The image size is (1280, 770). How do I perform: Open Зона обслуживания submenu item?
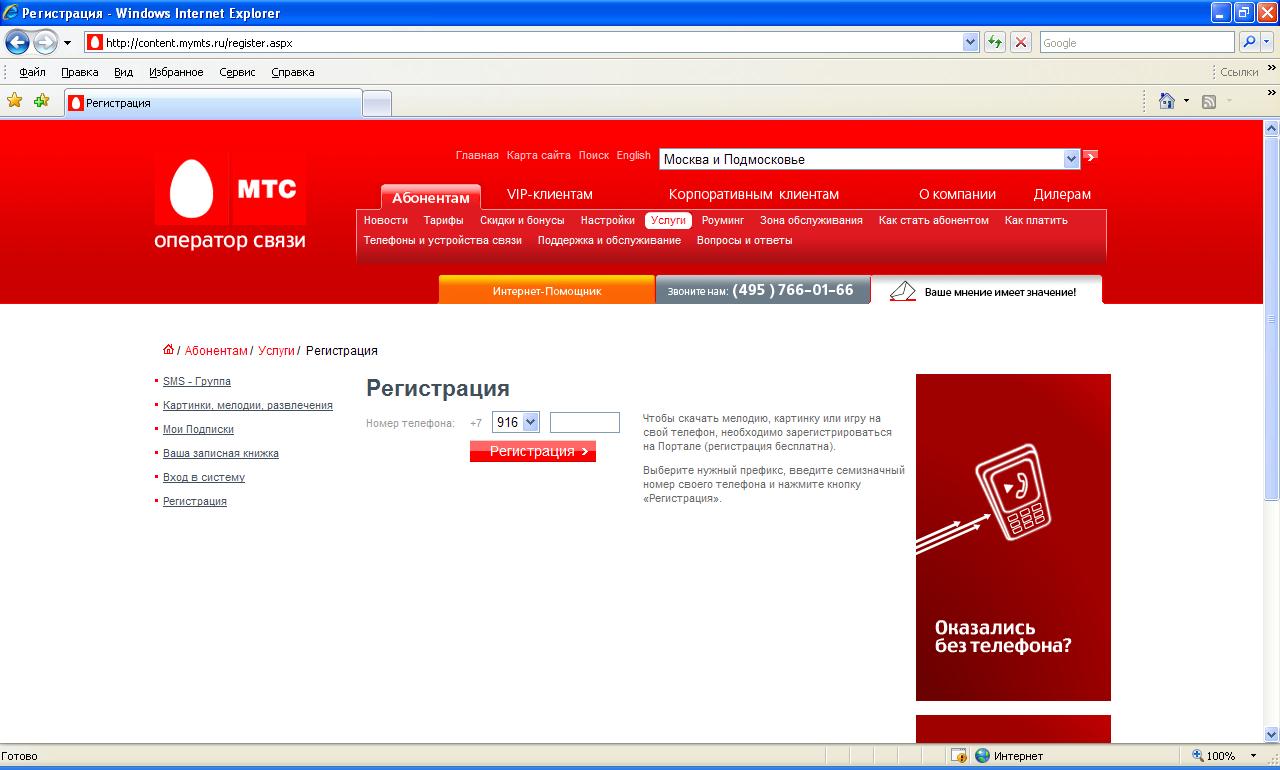click(811, 220)
